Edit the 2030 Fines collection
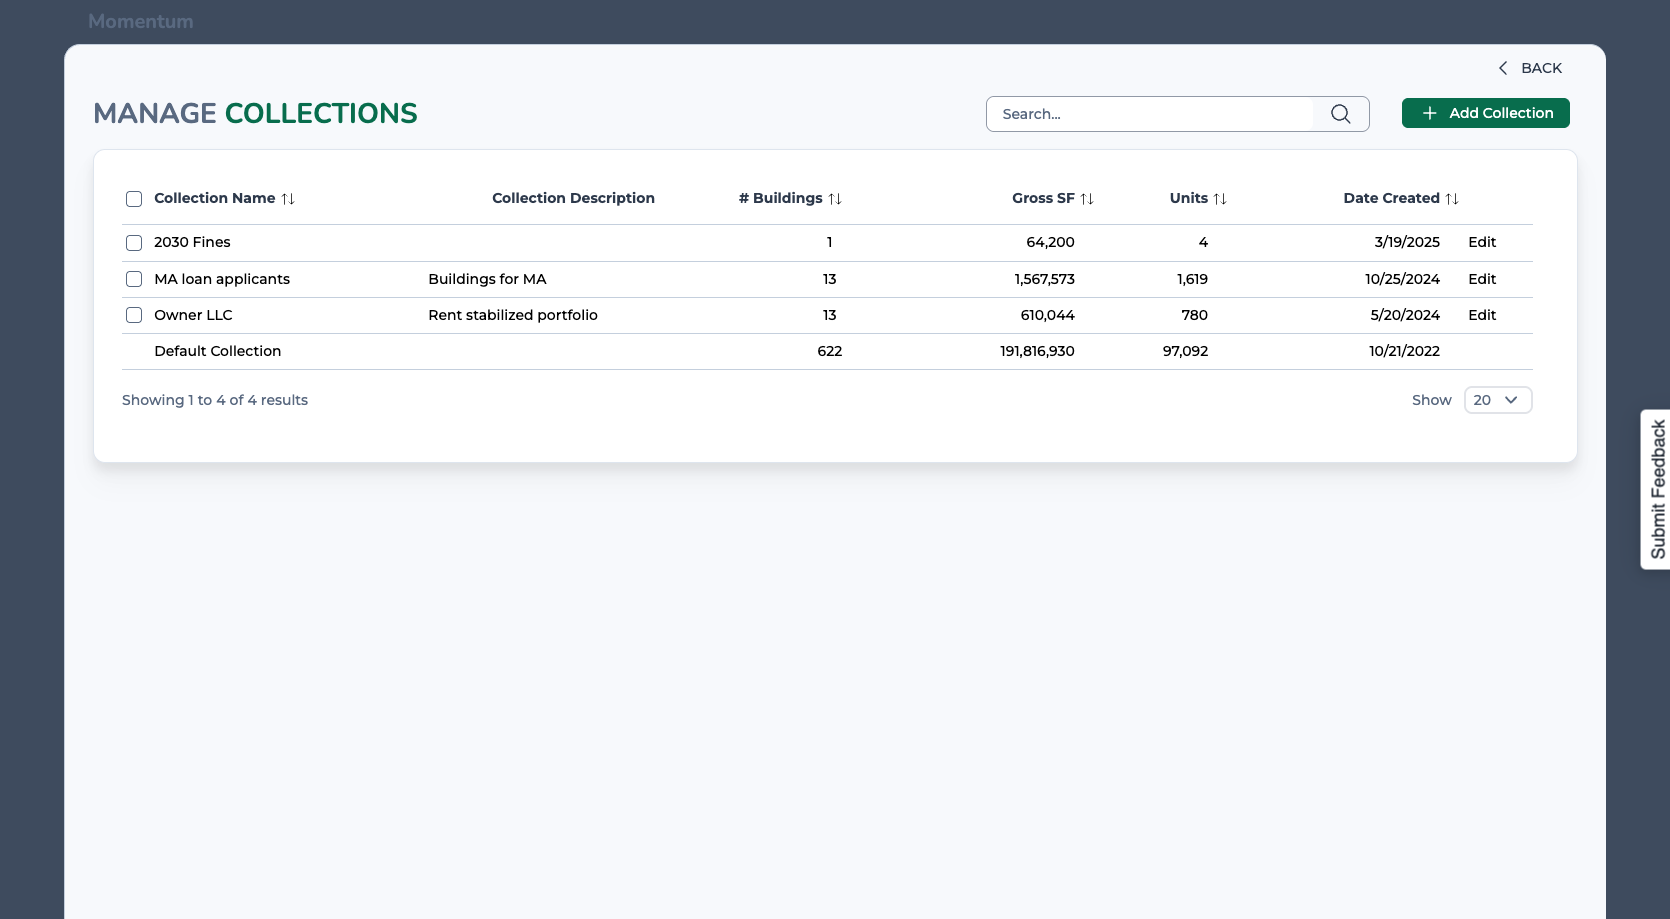The width and height of the screenshot is (1670, 919). 1481,242
